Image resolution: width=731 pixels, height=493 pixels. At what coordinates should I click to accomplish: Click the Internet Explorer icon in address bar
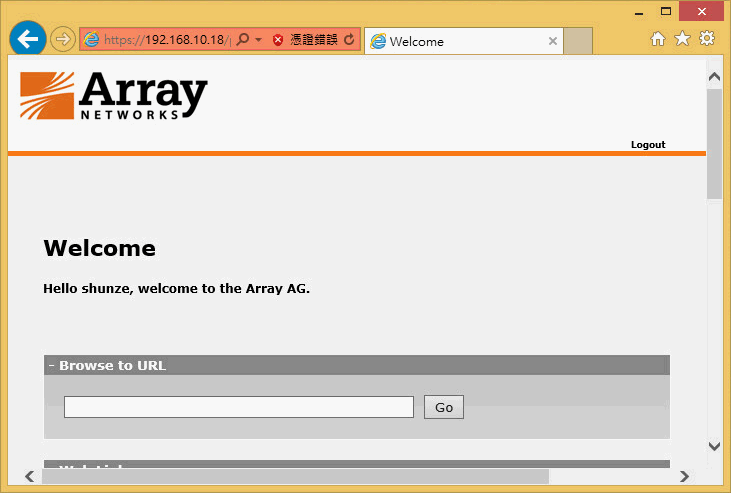click(x=91, y=39)
